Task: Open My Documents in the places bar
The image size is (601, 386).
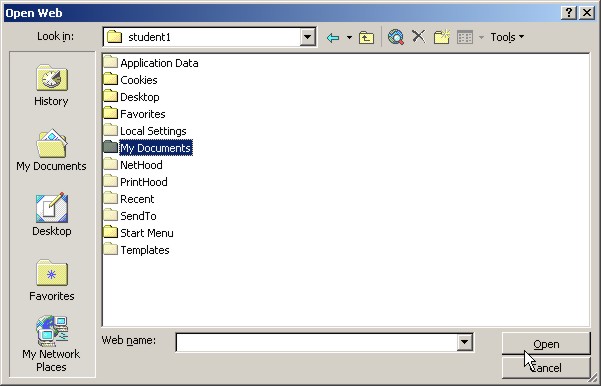Action: point(51,150)
